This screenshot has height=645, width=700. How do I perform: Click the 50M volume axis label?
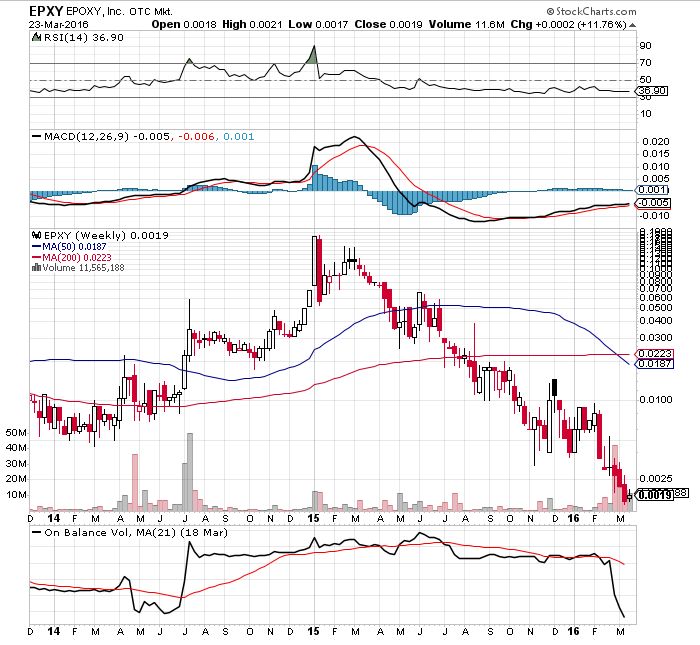pyautogui.click(x=16, y=433)
